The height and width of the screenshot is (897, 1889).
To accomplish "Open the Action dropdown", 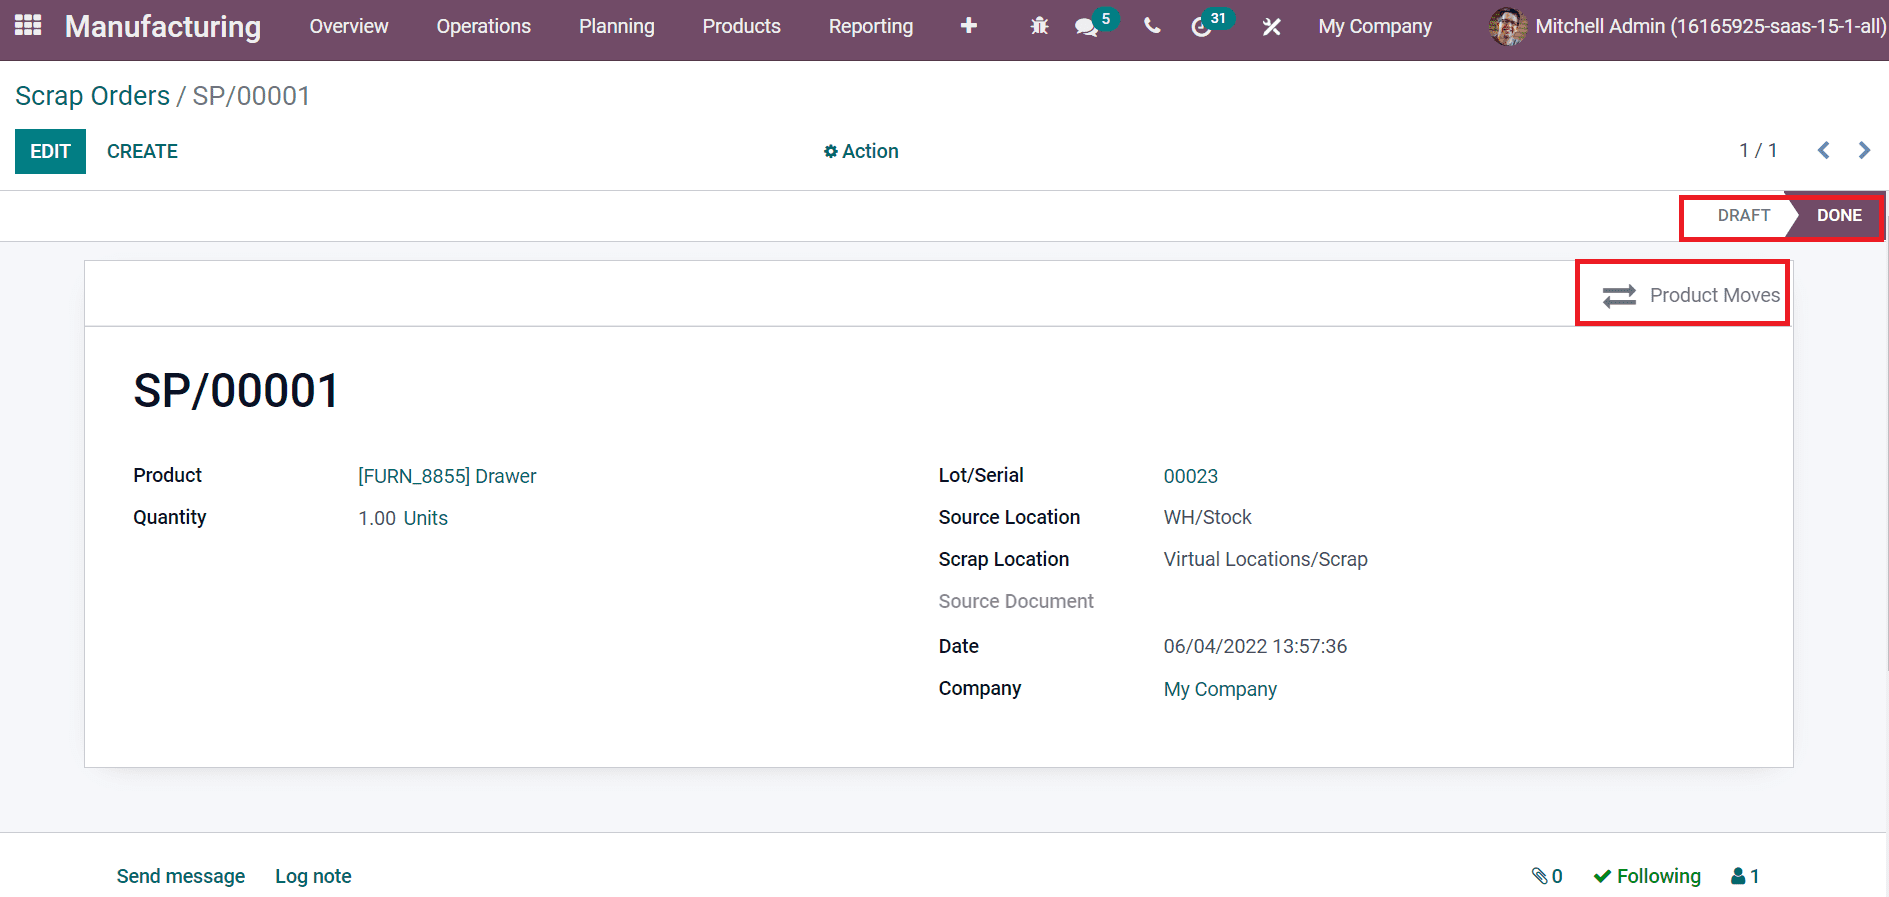I will click(861, 151).
